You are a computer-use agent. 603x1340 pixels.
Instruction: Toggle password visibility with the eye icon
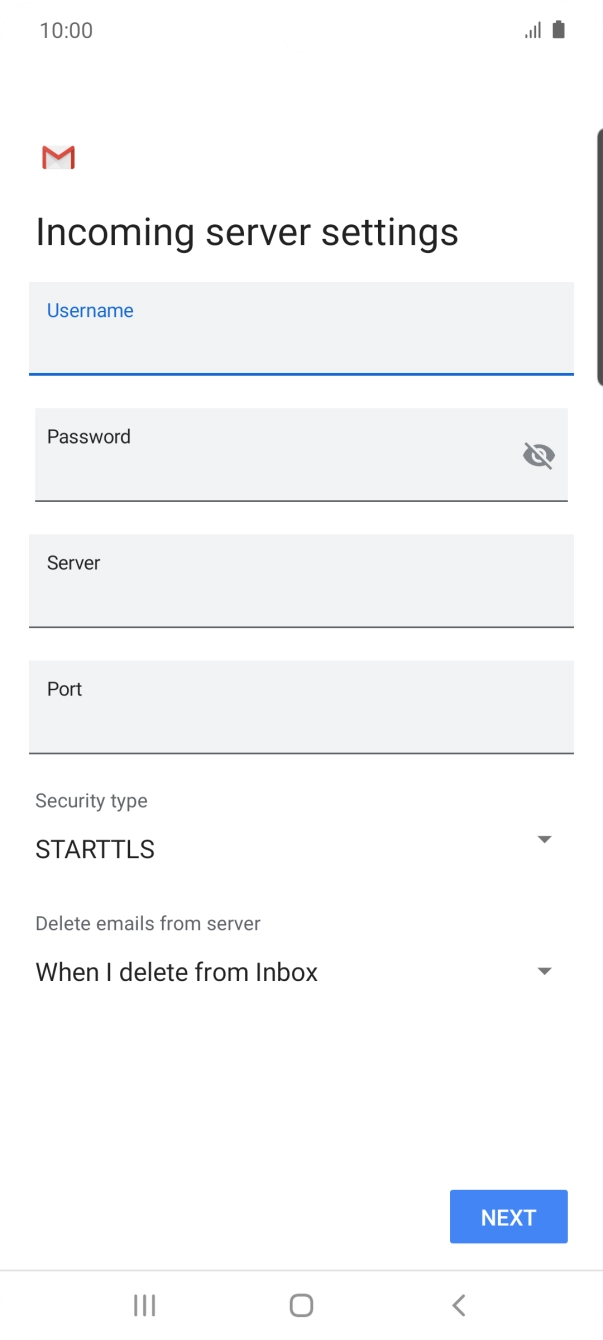click(539, 455)
